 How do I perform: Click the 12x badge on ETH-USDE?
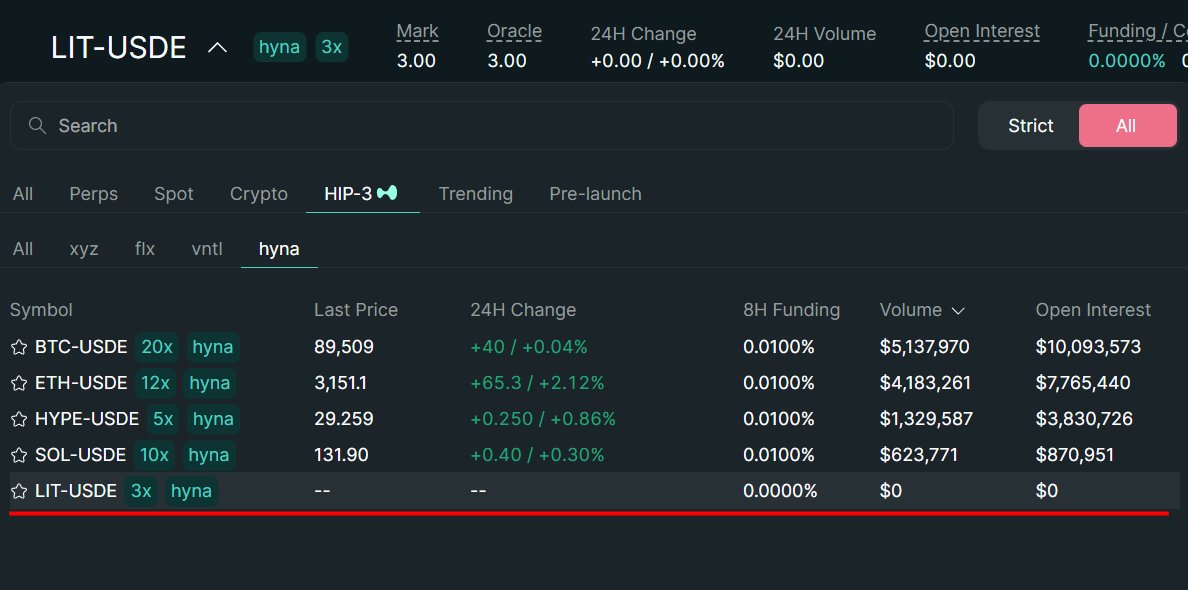click(x=155, y=383)
